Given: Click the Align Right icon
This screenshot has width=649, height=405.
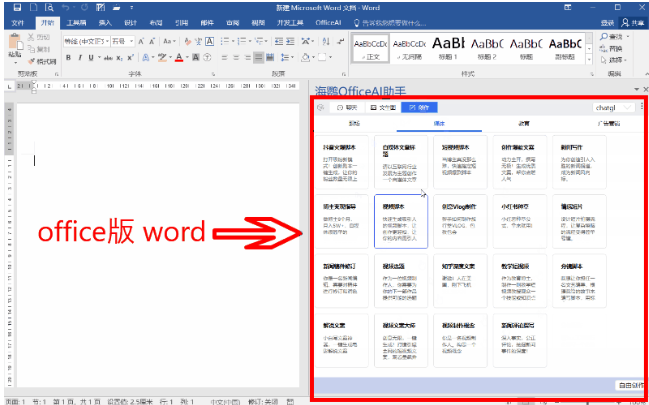Looking at the screenshot, I should pos(248,58).
